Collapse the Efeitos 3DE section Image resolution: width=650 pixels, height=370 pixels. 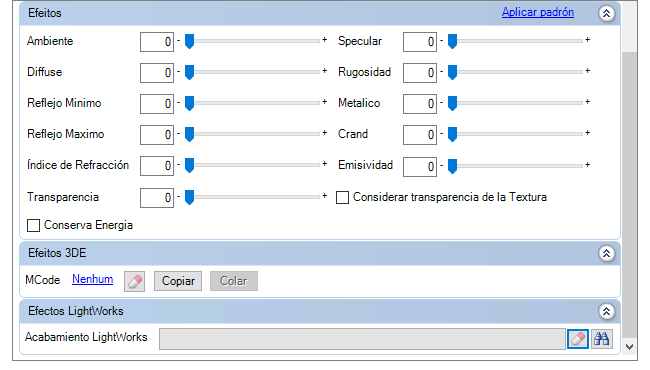(606, 253)
